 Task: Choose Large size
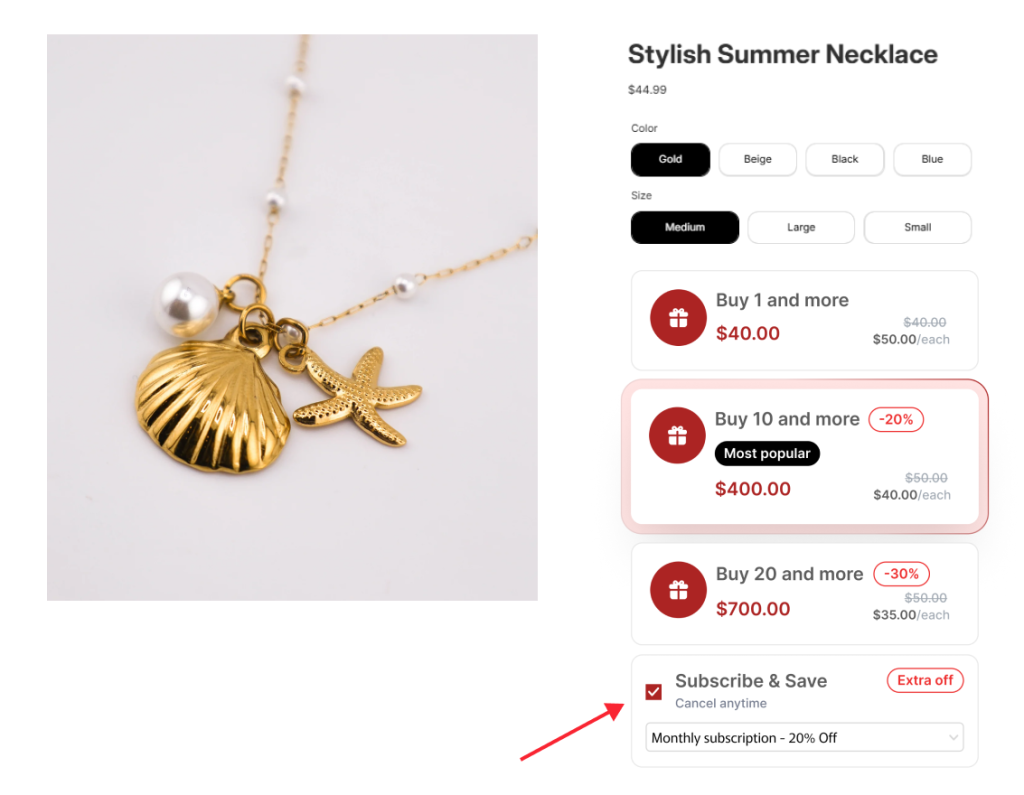tap(801, 228)
